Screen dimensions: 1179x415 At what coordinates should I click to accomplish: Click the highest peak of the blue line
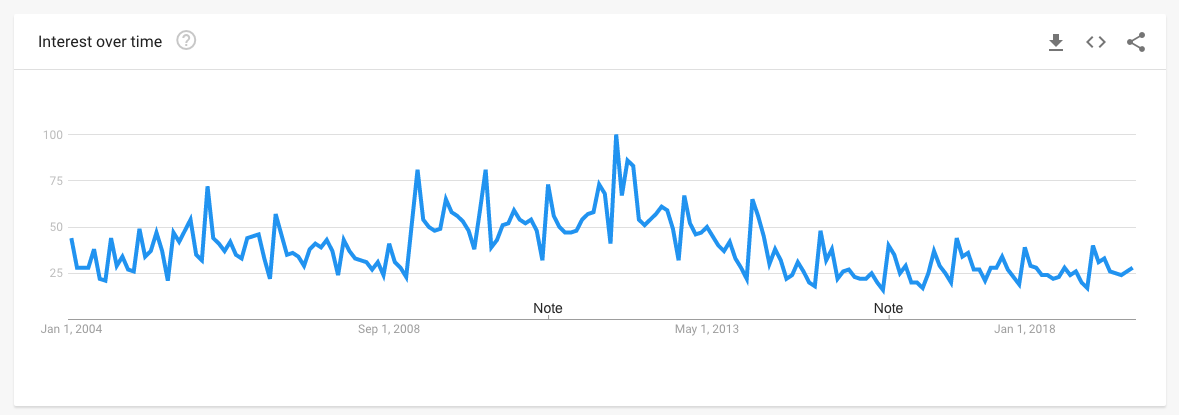616,135
